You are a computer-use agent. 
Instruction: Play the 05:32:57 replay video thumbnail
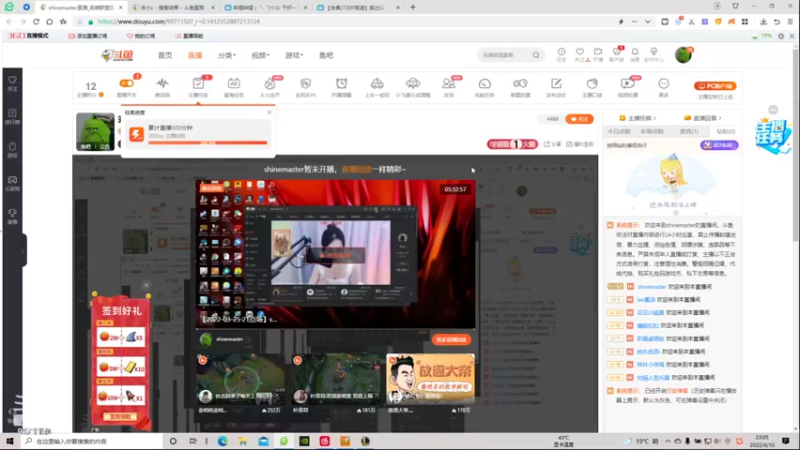point(335,254)
